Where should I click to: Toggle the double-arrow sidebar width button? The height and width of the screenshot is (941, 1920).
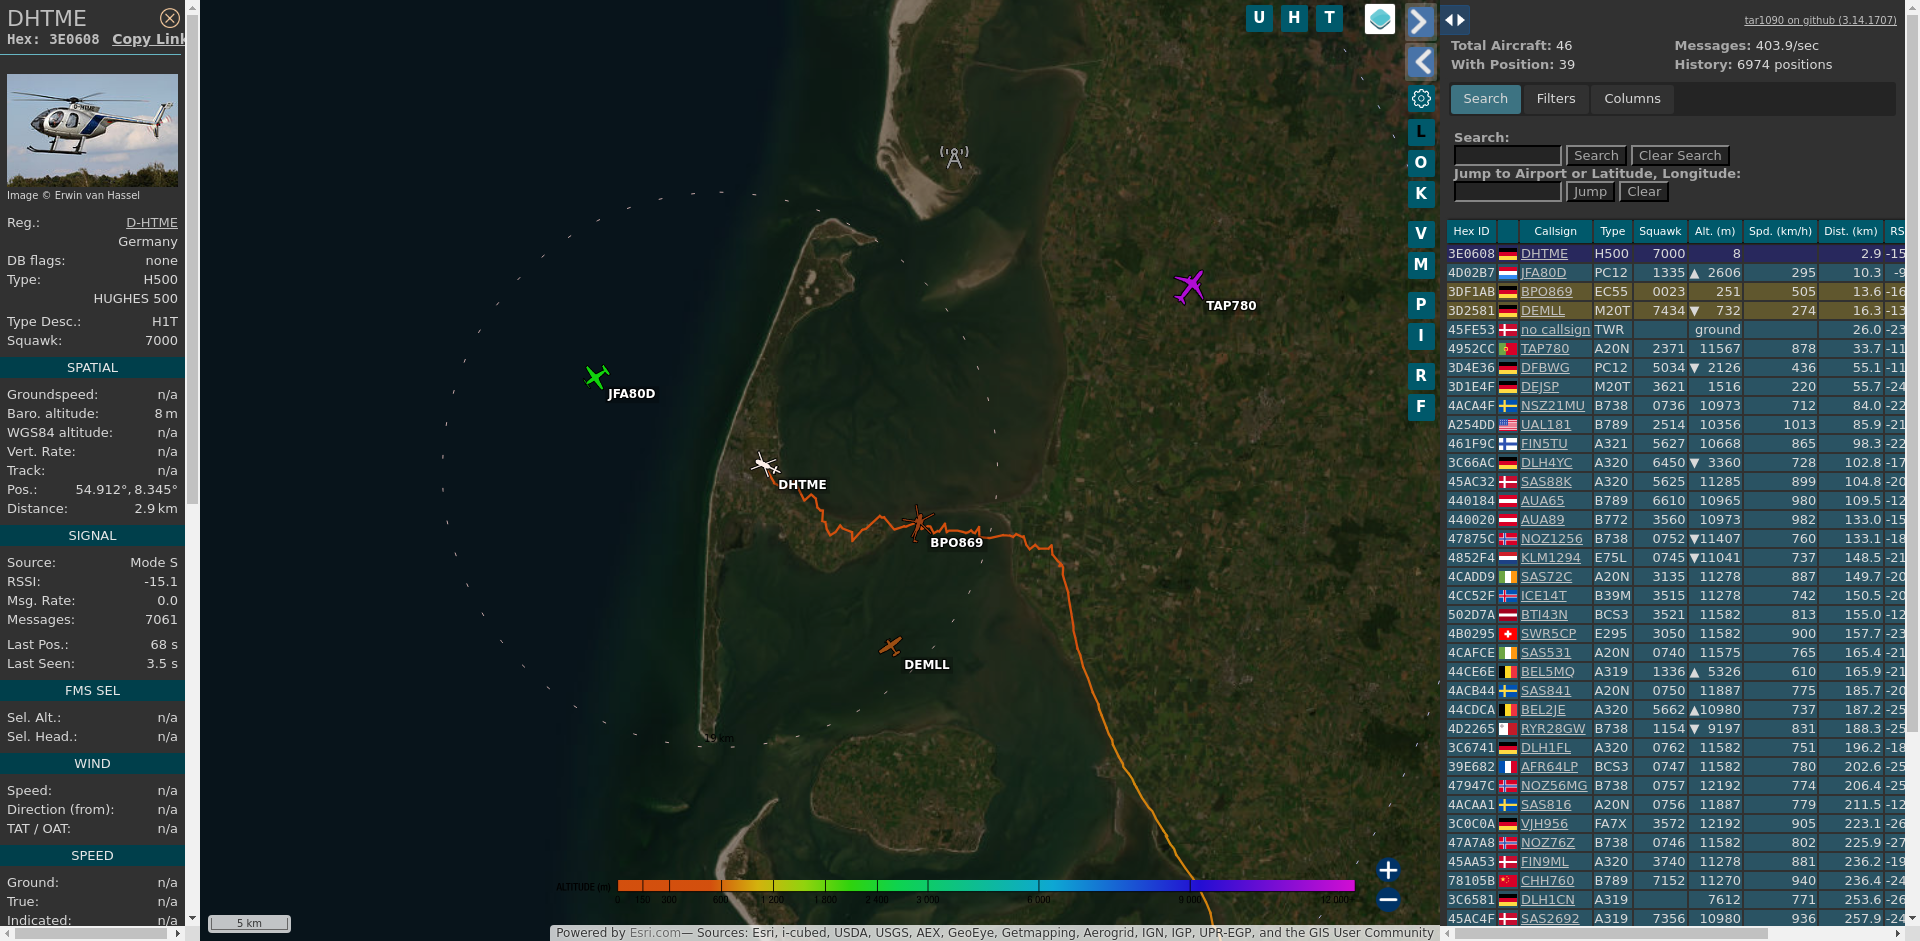coord(1455,20)
